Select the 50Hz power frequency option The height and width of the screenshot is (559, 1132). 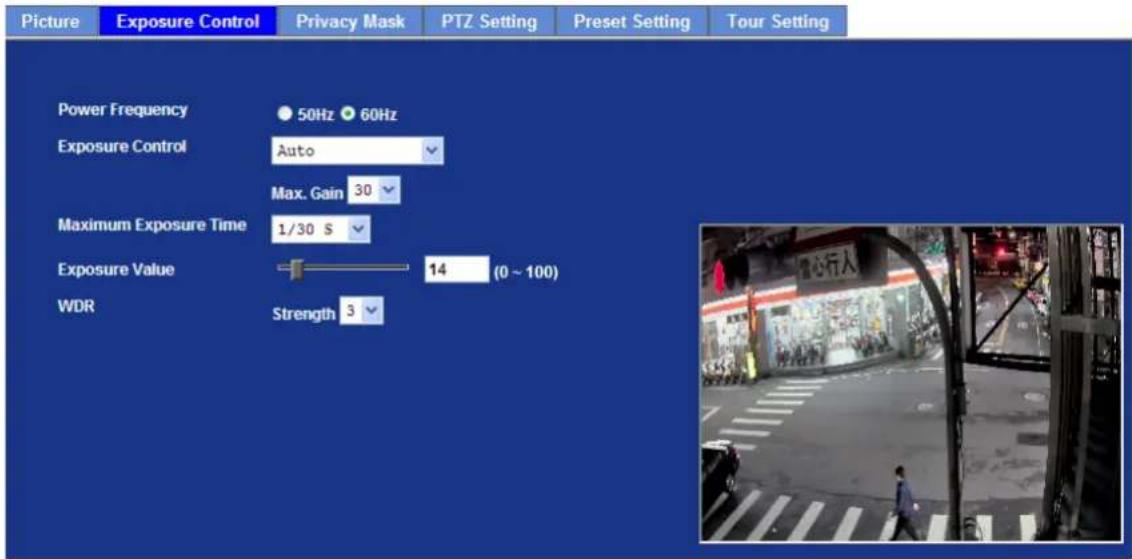pyautogui.click(x=285, y=114)
